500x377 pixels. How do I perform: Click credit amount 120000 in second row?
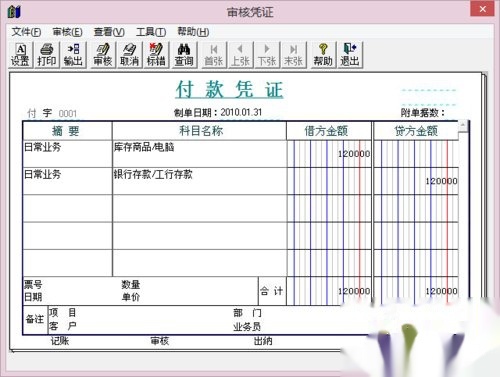pos(441,181)
